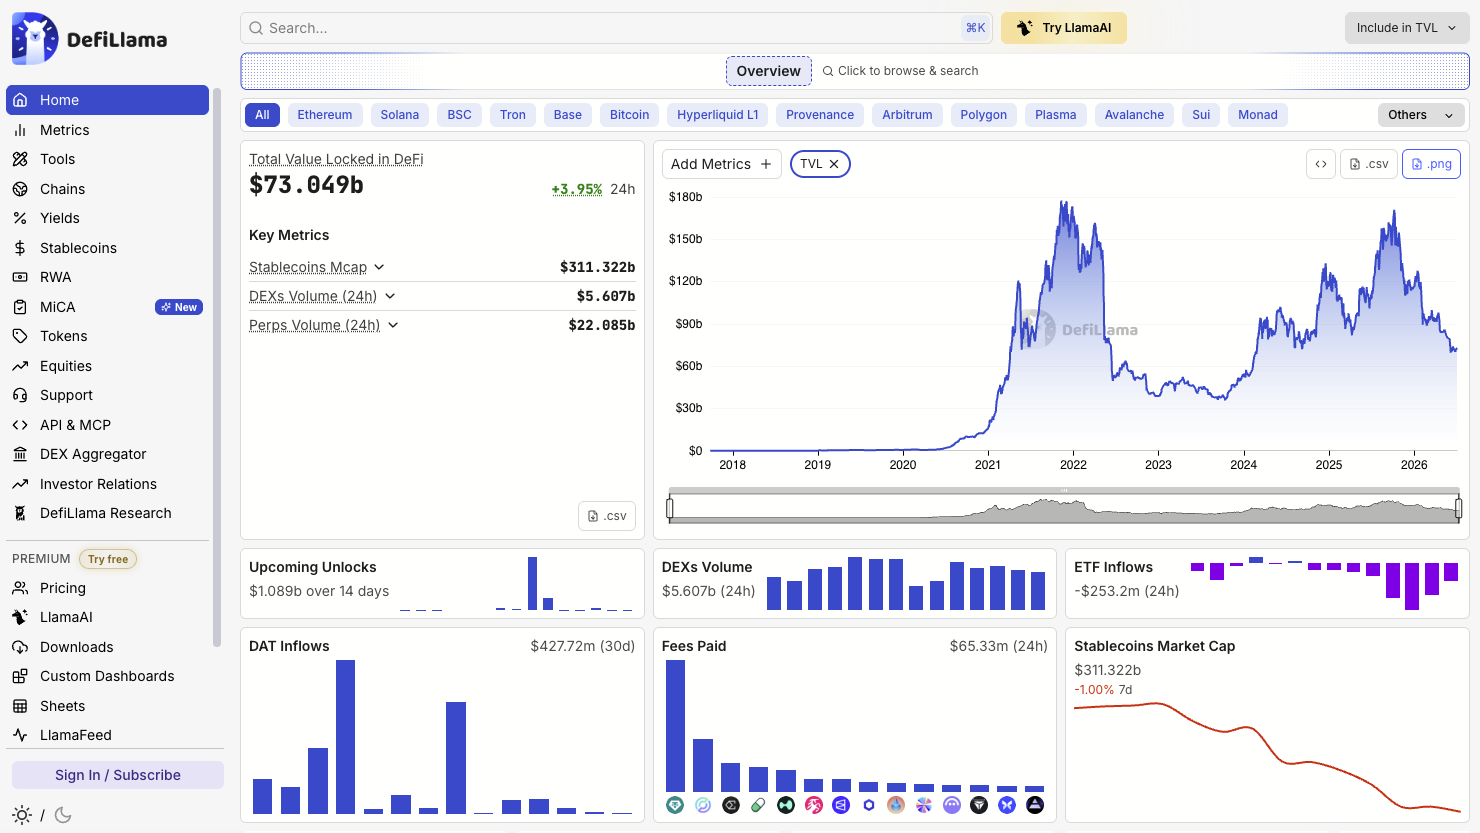This screenshot has height=833, width=1480.
Task: Switch to light mode sun icon
Action: (x=22, y=815)
